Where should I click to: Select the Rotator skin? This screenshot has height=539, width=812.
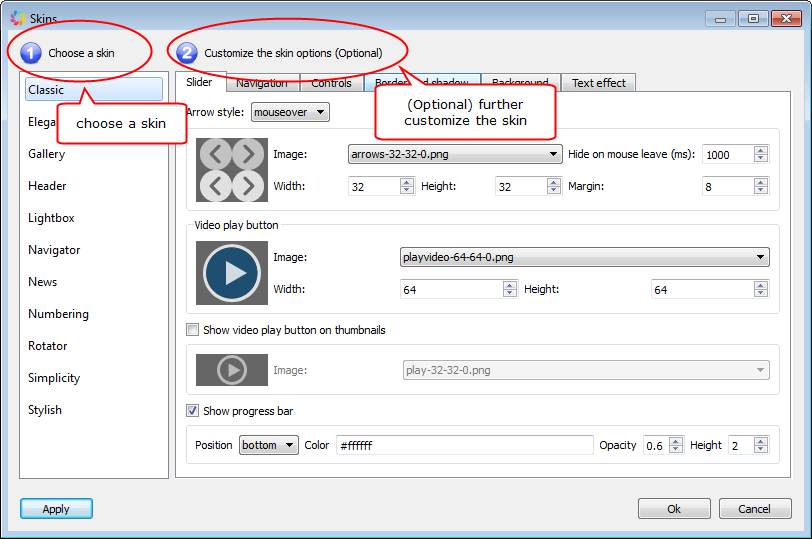(48, 346)
